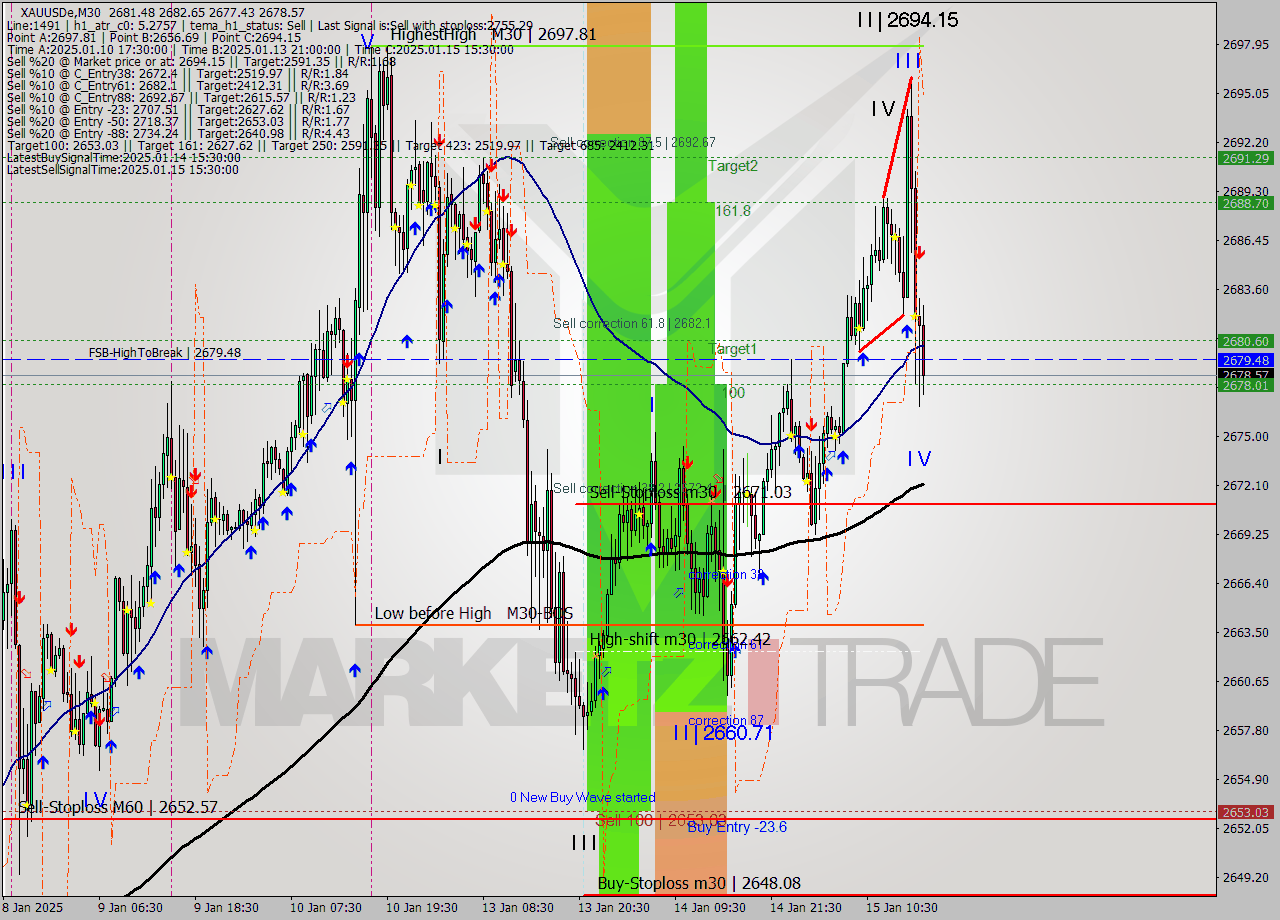
Task: Click the XAUUSDe,M30 chart title text
Action: click(61, 12)
